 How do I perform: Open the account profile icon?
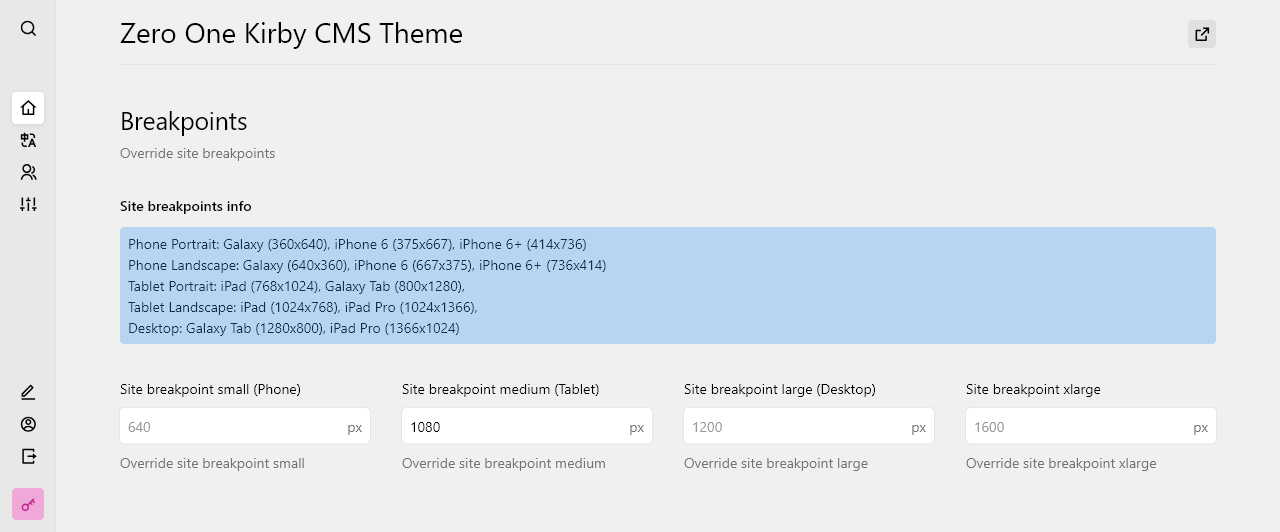28,424
